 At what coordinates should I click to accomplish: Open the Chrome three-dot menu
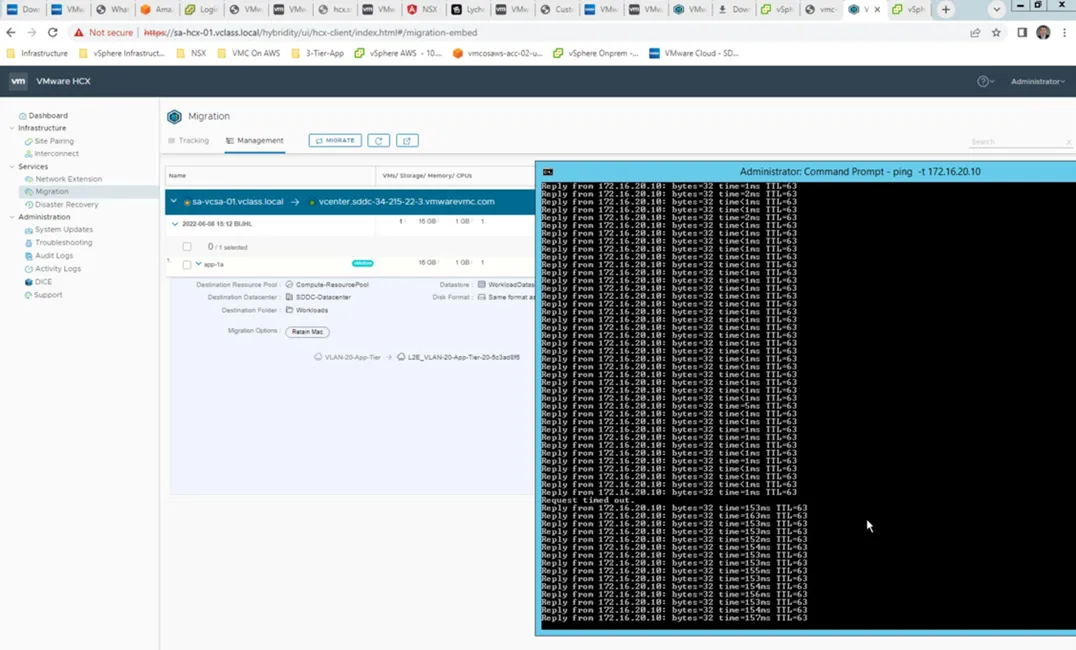coord(1064,32)
